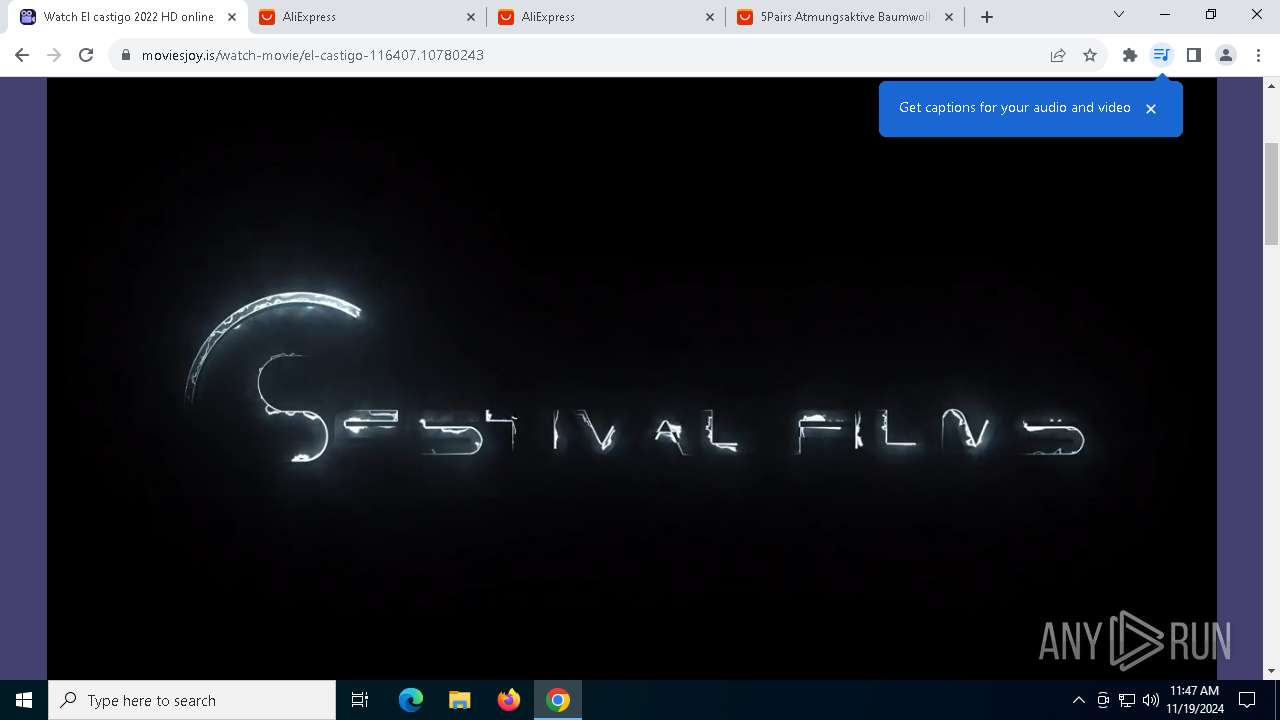This screenshot has width=1280, height=720.
Task: Go back to the previous page
Action: pos(22,55)
